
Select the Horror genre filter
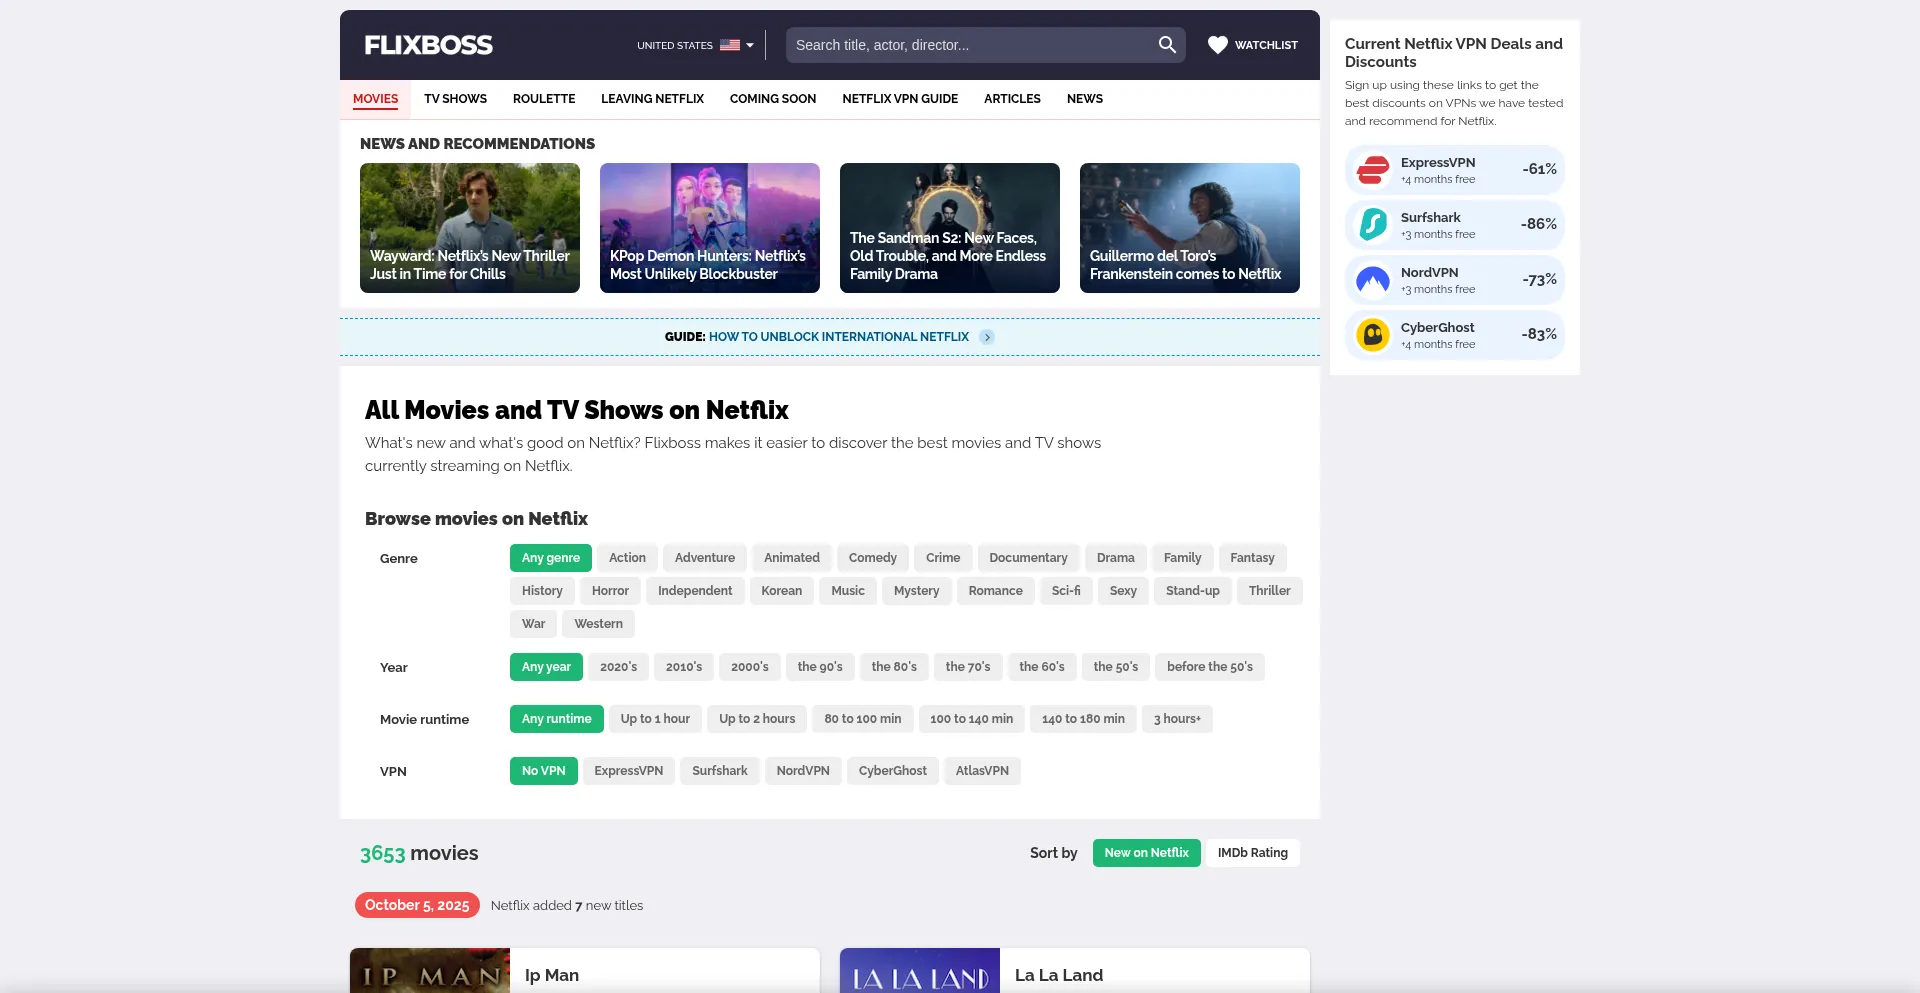(610, 591)
